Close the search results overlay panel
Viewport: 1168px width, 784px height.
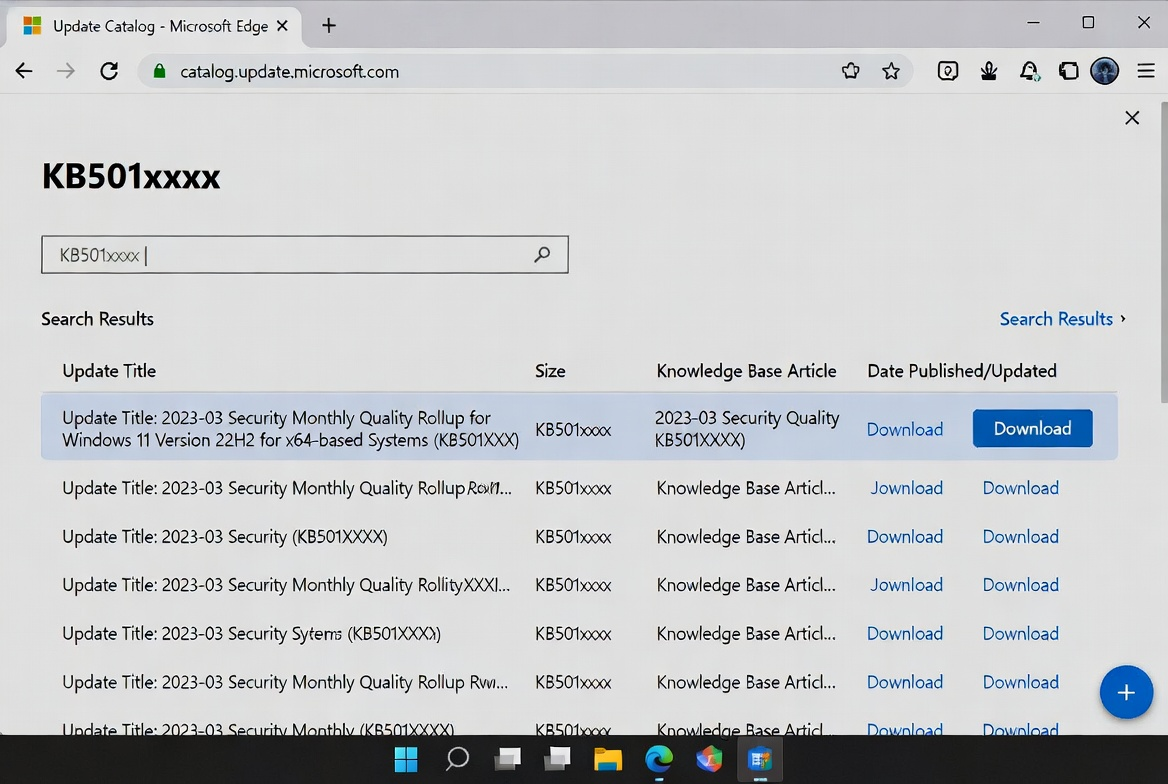click(x=1132, y=117)
